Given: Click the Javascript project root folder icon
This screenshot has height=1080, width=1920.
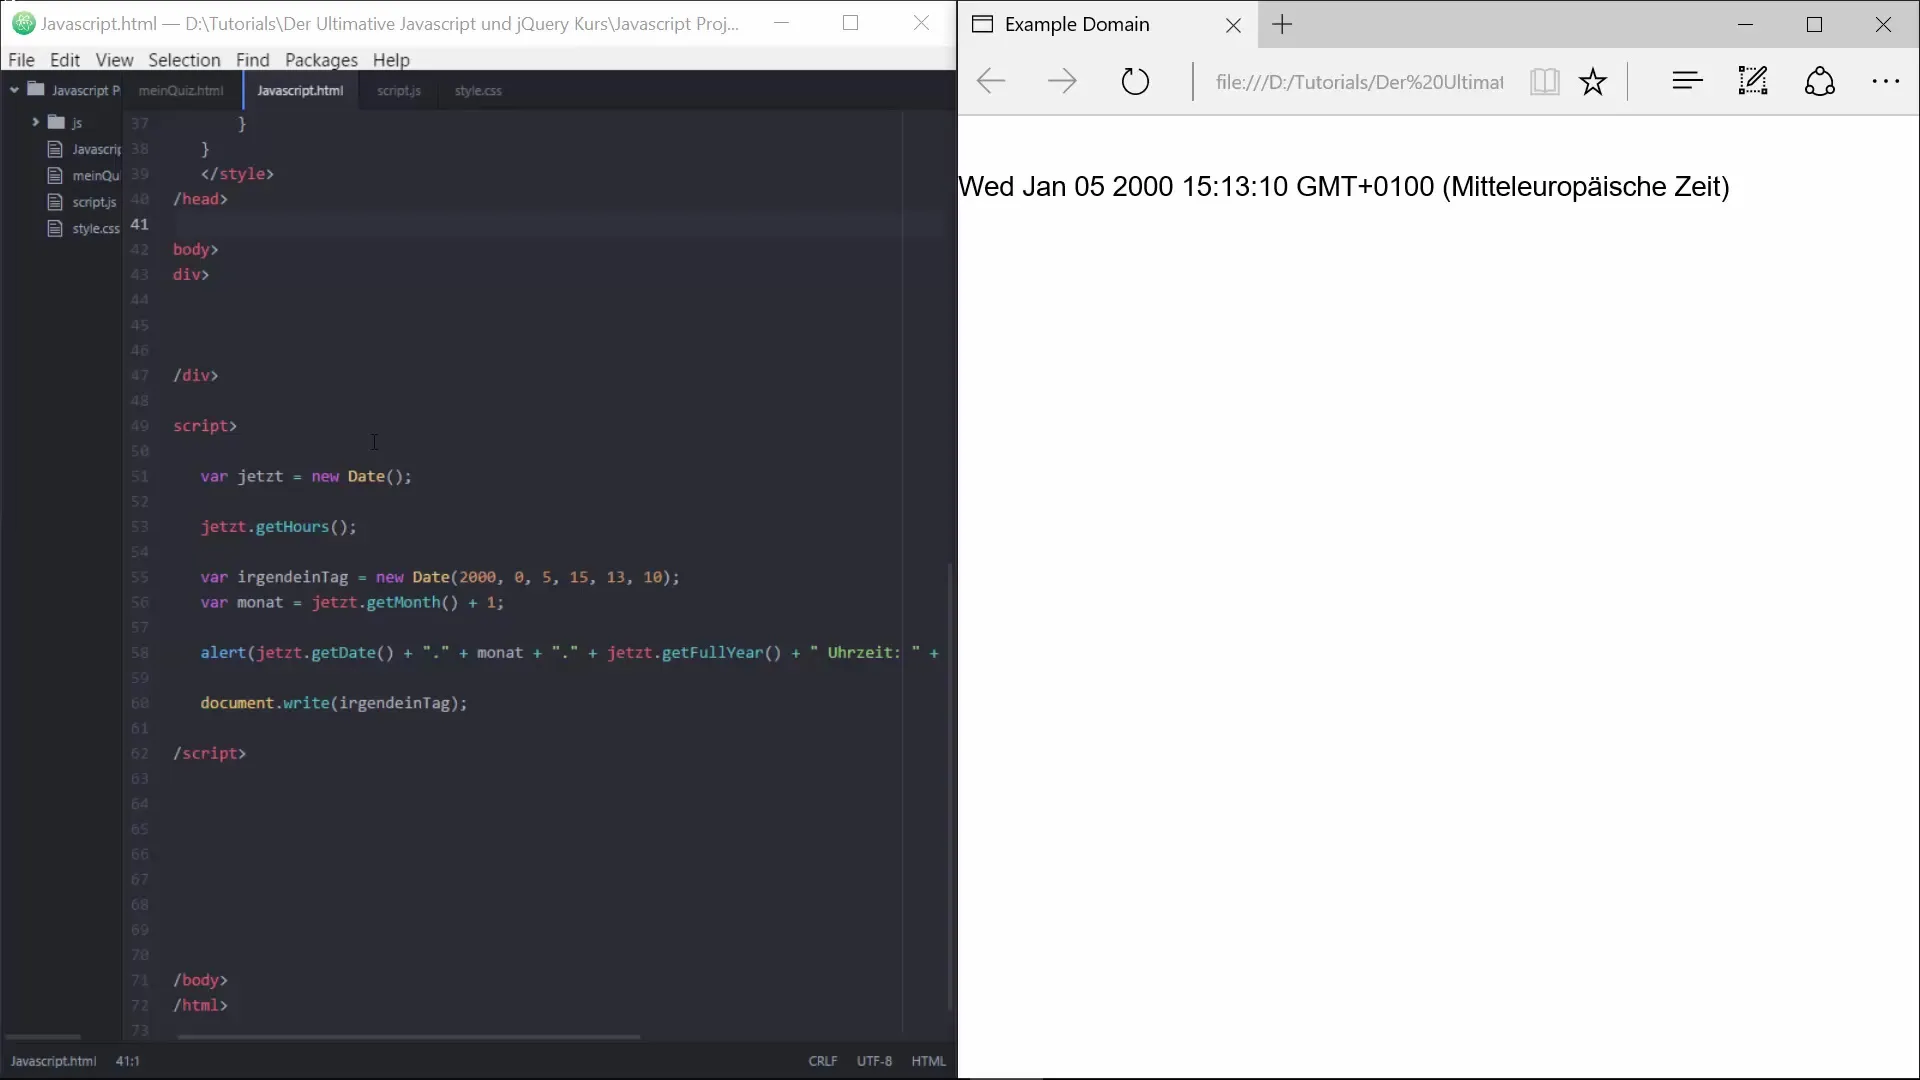Looking at the screenshot, I should pos(36,89).
